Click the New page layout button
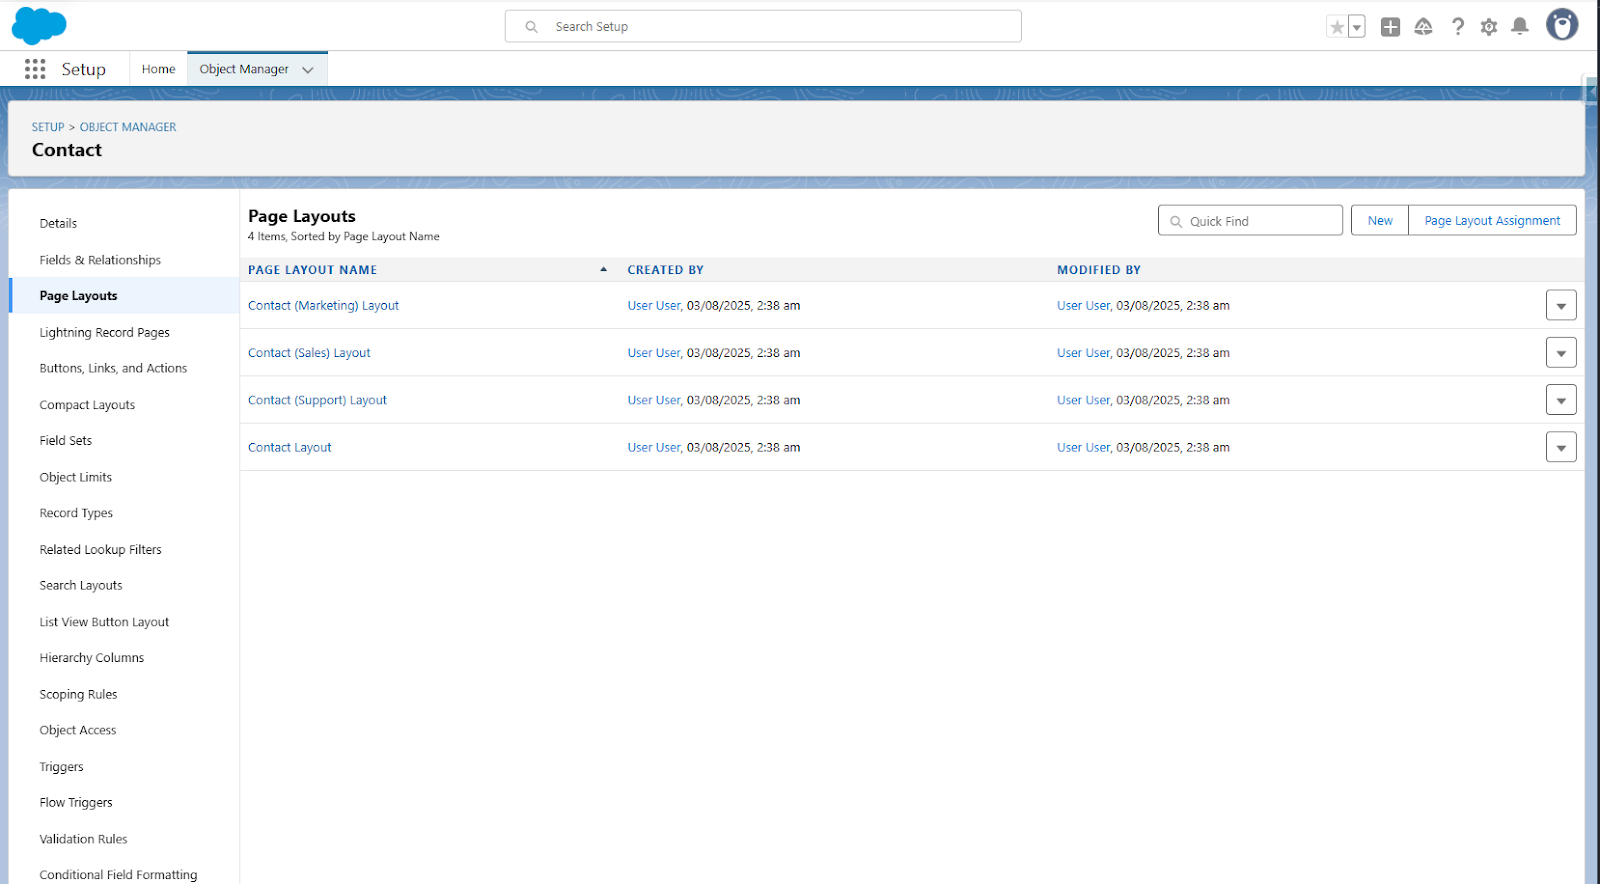The height and width of the screenshot is (884, 1600). click(x=1380, y=221)
